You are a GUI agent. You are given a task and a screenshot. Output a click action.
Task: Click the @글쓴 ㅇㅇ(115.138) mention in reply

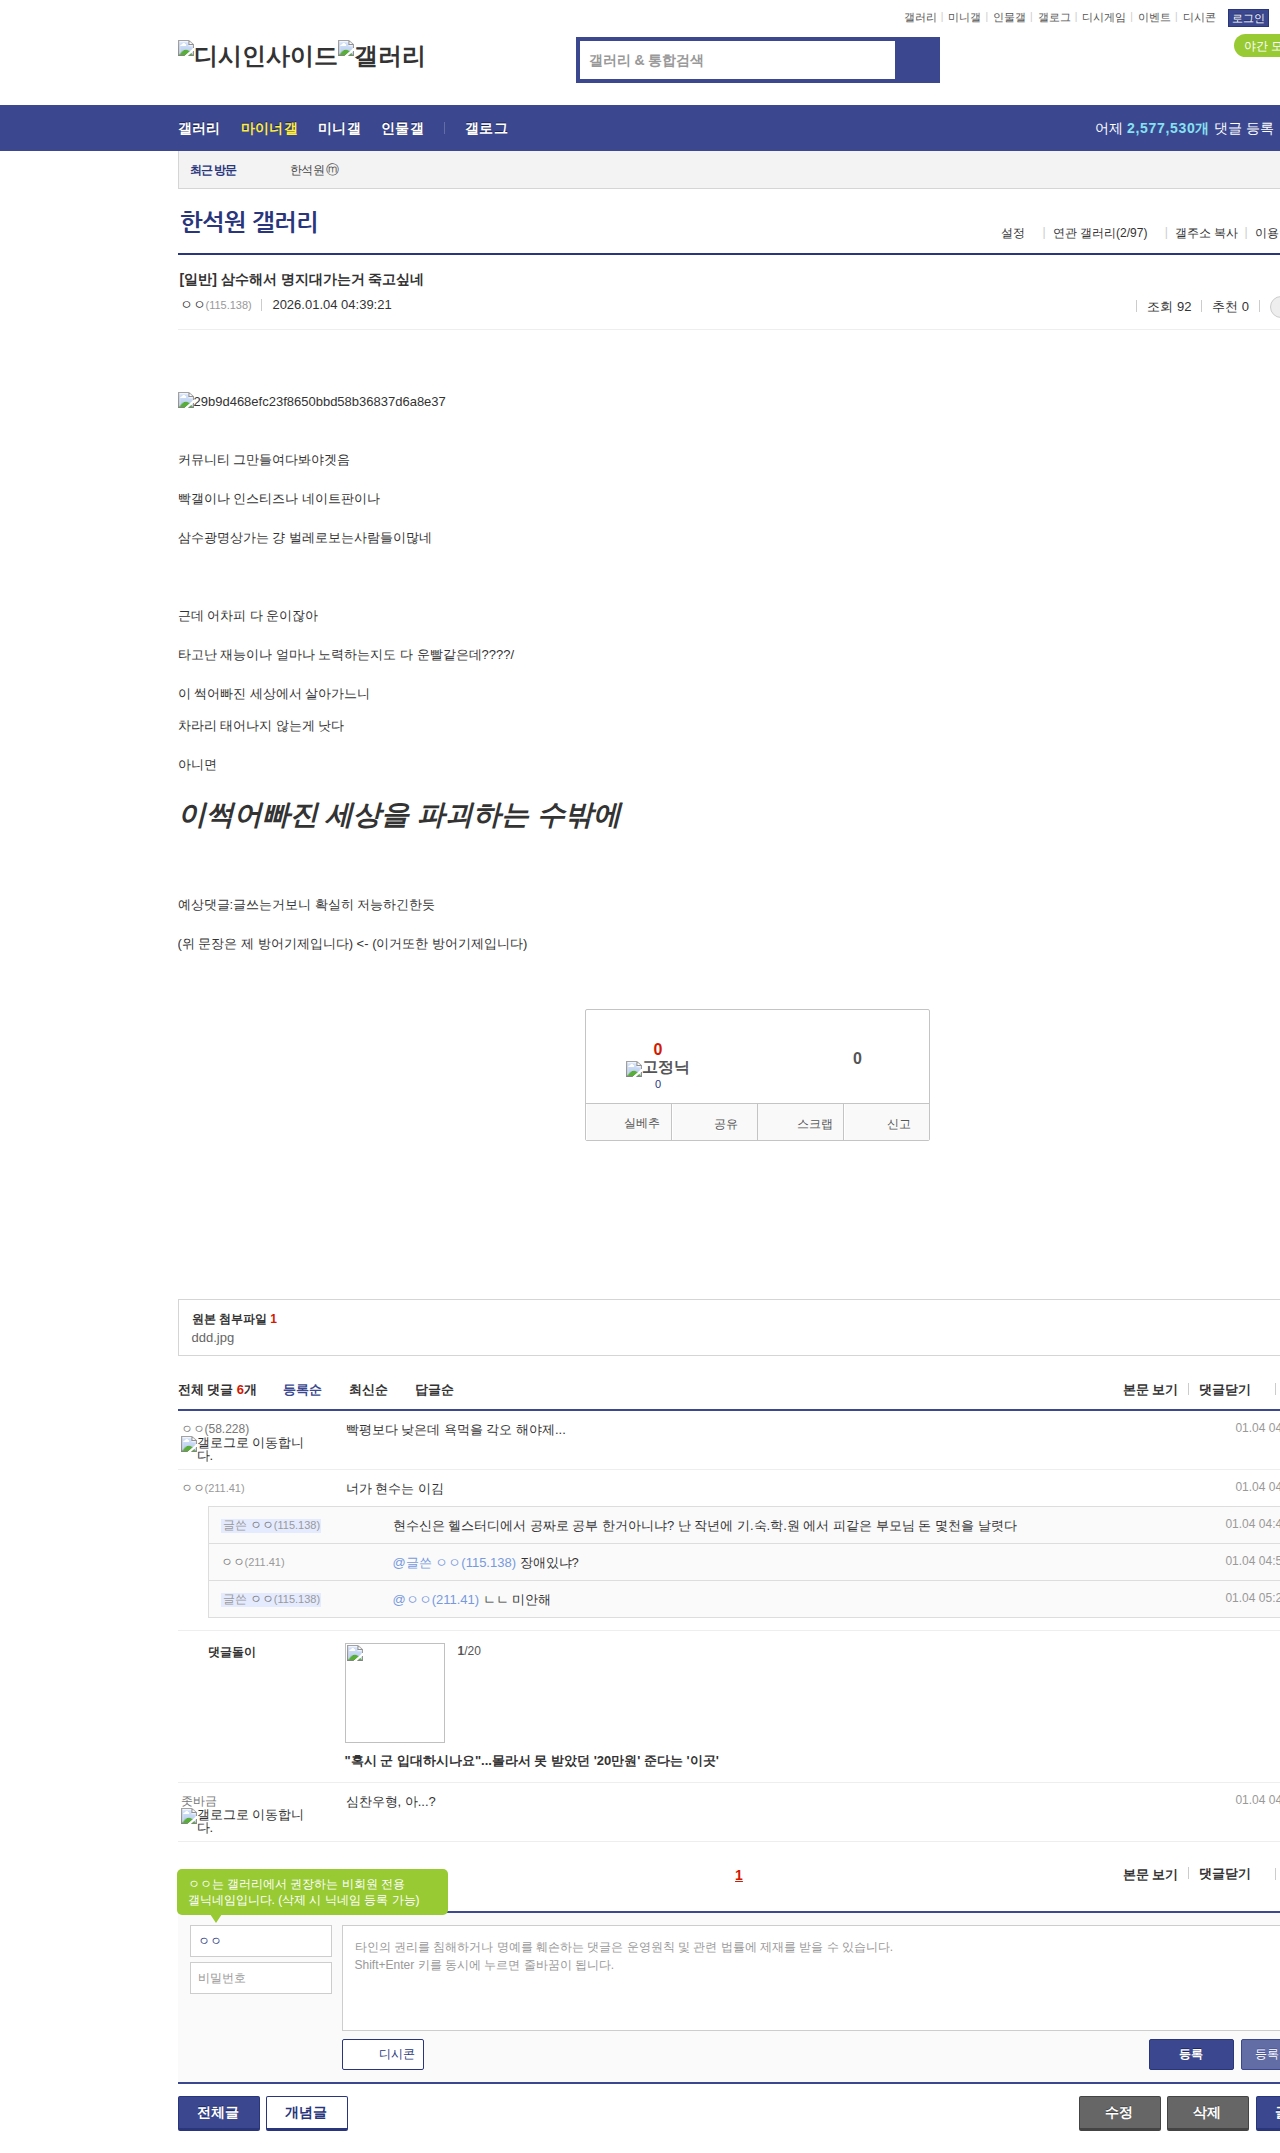click(x=454, y=1563)
